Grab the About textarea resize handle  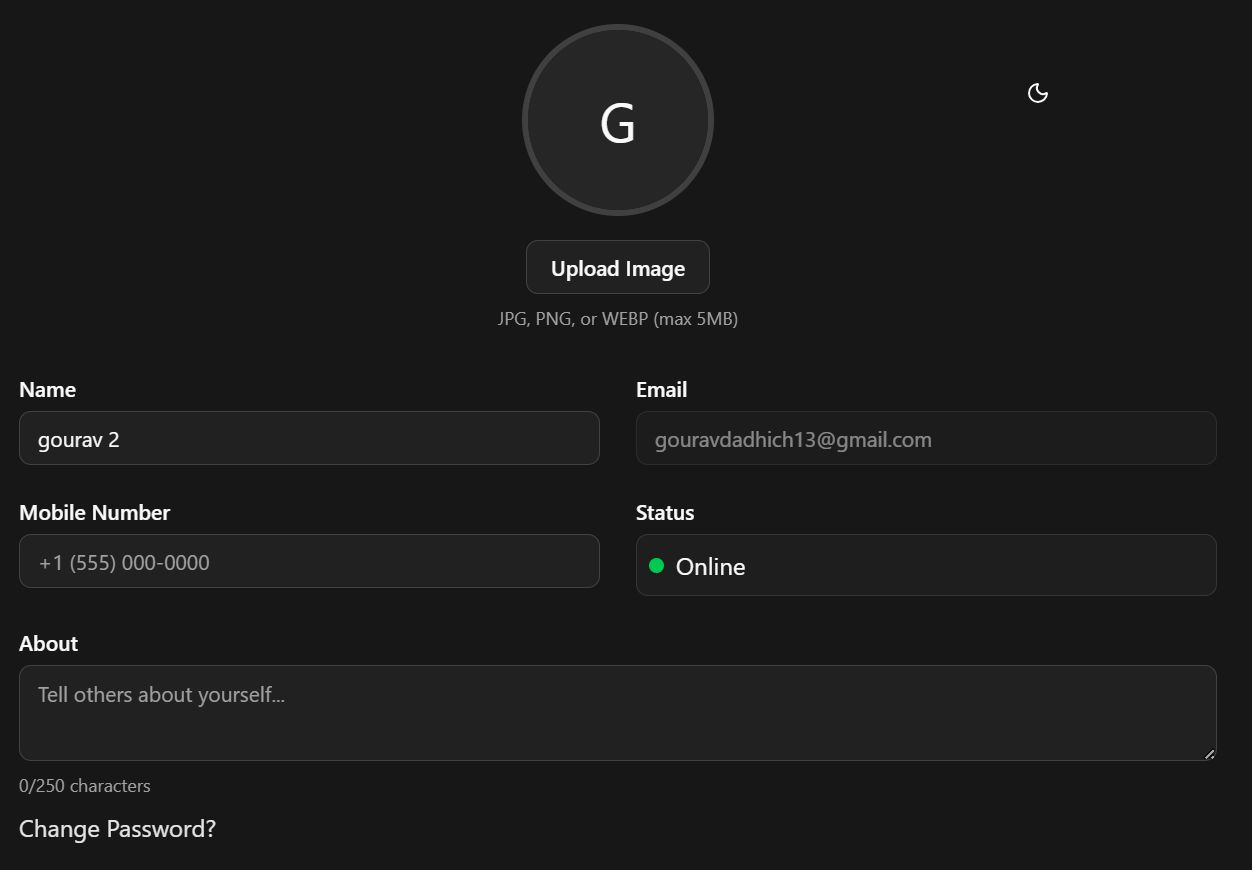pos(1209,753)
